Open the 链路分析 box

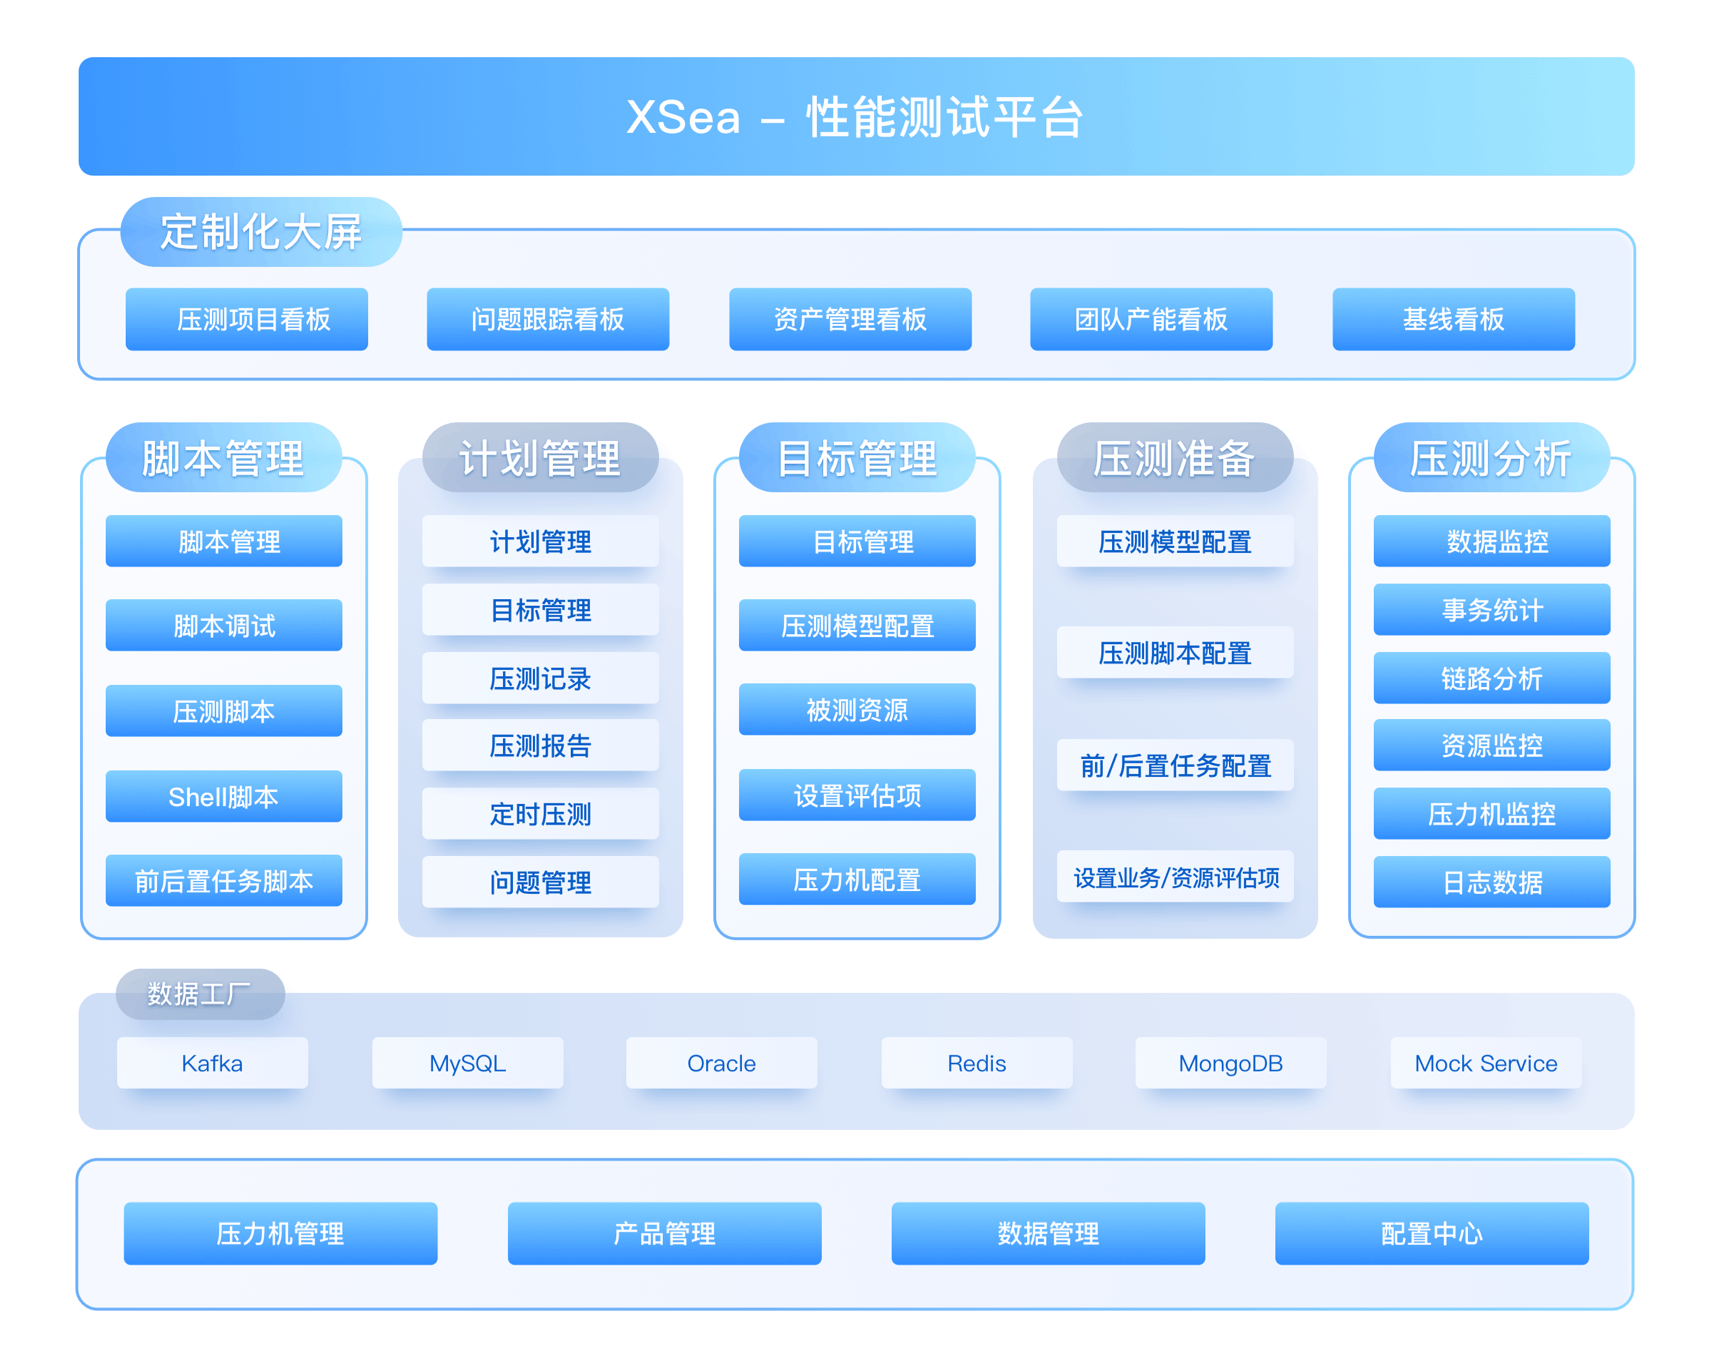pyautogui.click(x=1492, y=678)
